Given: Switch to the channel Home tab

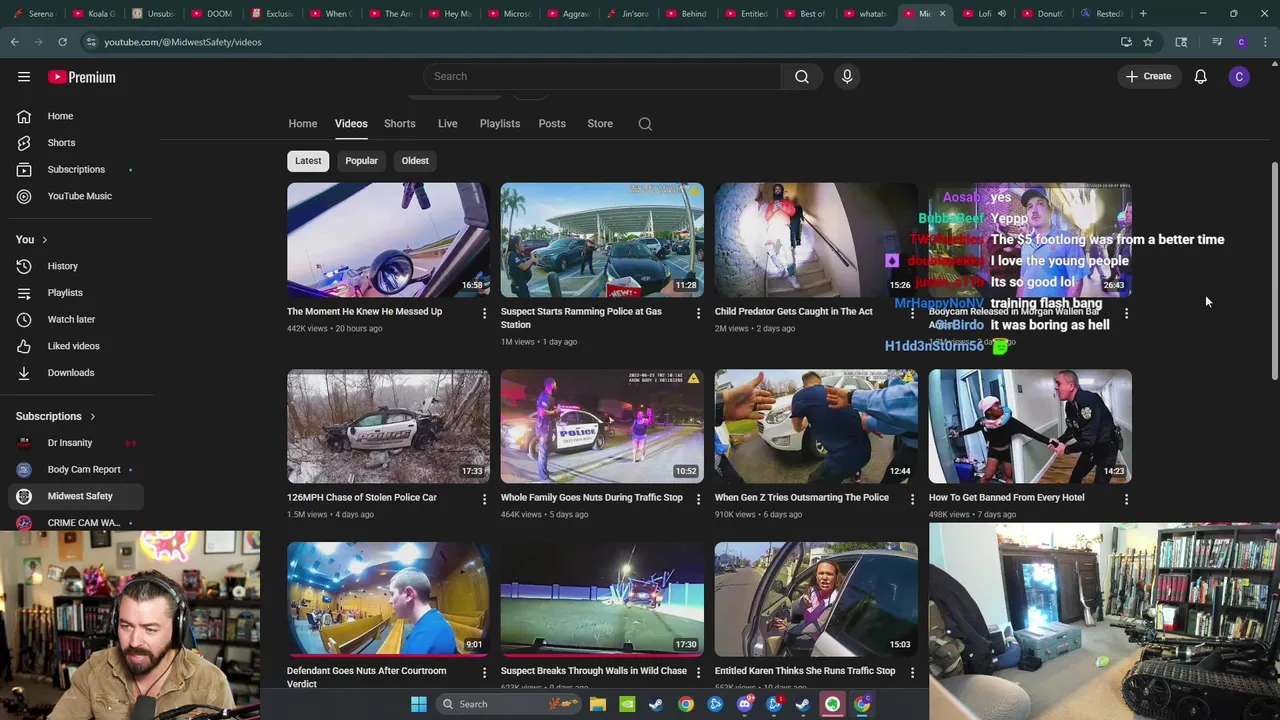Looking at the screenshot, I should pyautogui.click(x=303, y=124).
